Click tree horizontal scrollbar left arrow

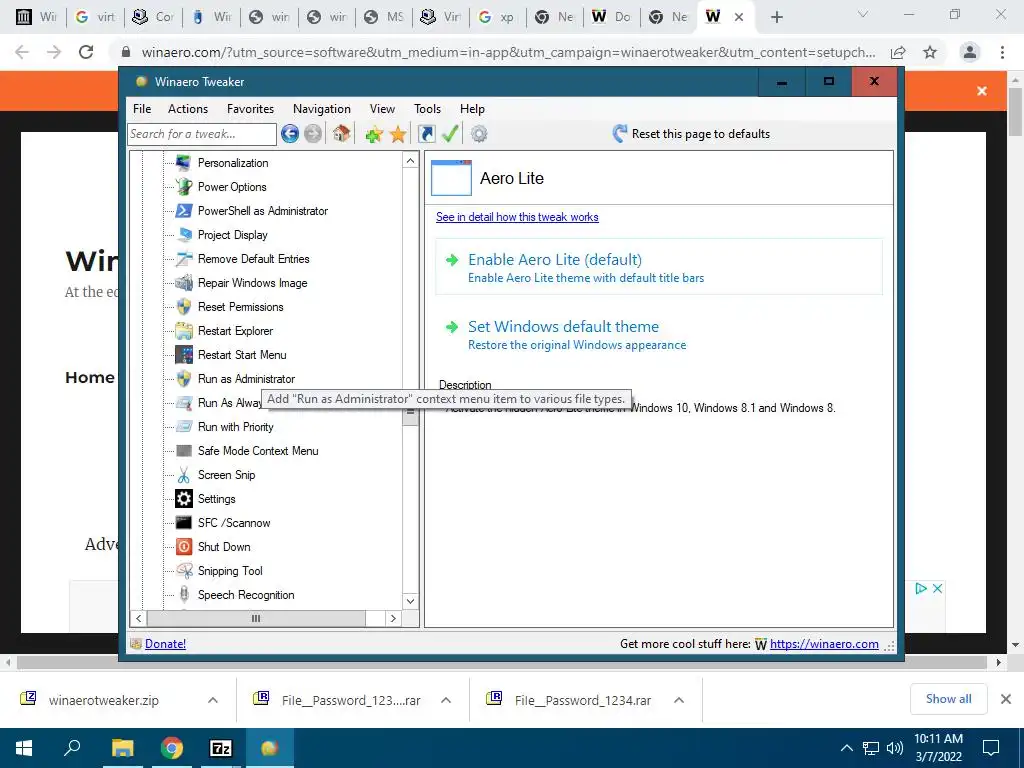tap(138, 618)
